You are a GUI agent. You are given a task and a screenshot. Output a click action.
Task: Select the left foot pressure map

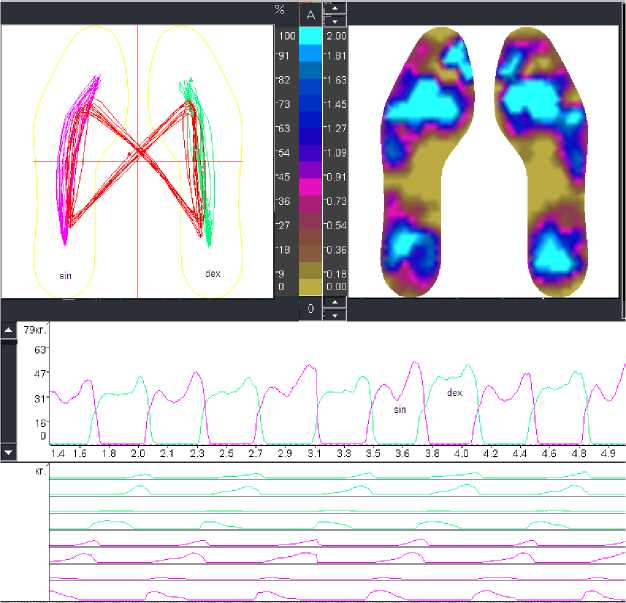pos(427,162)
